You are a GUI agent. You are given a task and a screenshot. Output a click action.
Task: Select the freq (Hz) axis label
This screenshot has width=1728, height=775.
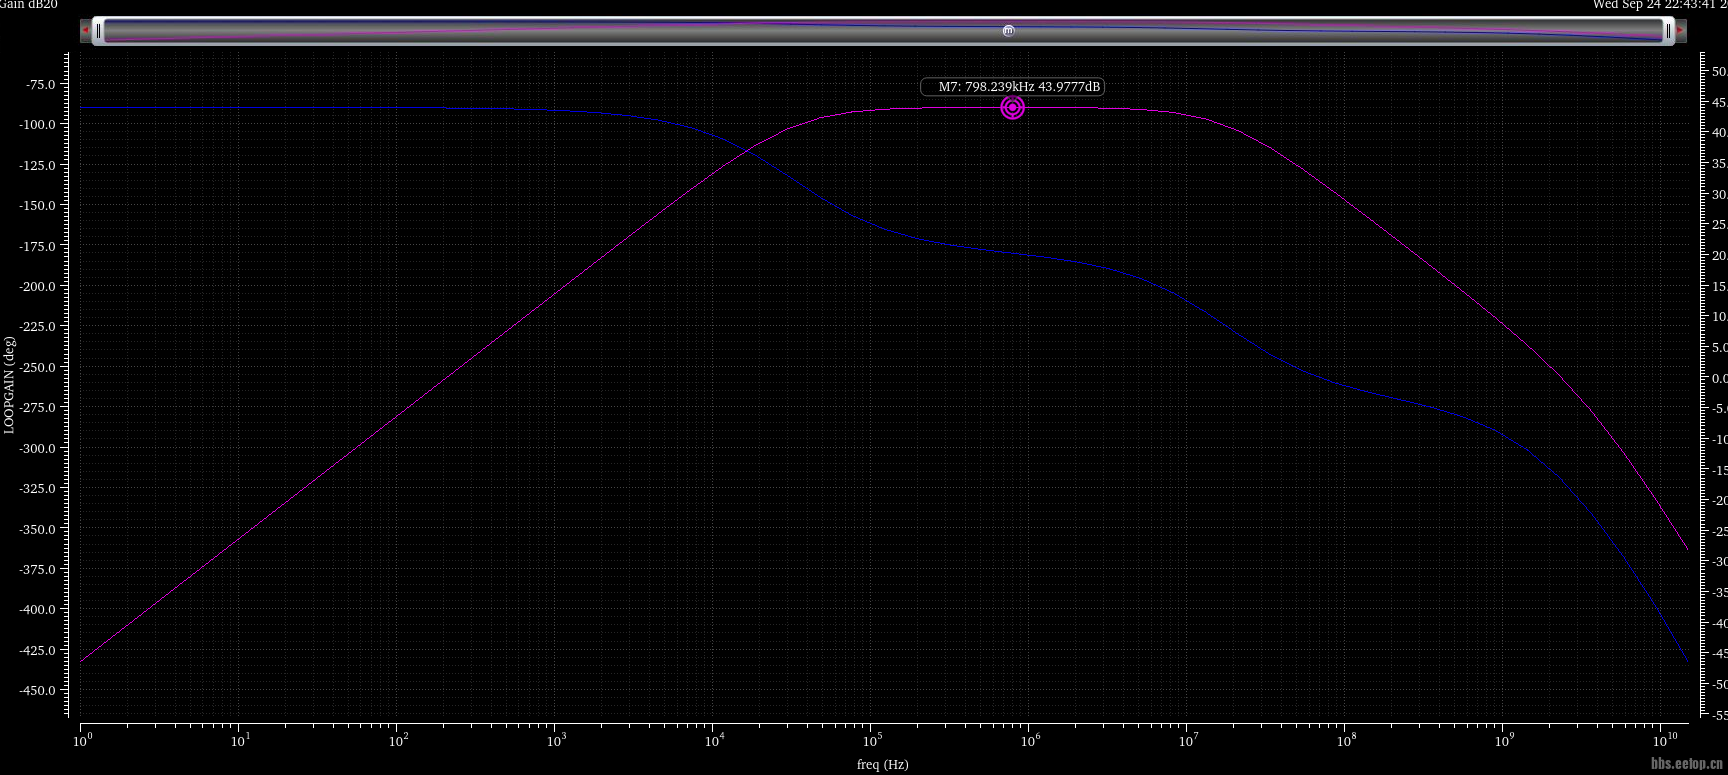pos(882,764)
